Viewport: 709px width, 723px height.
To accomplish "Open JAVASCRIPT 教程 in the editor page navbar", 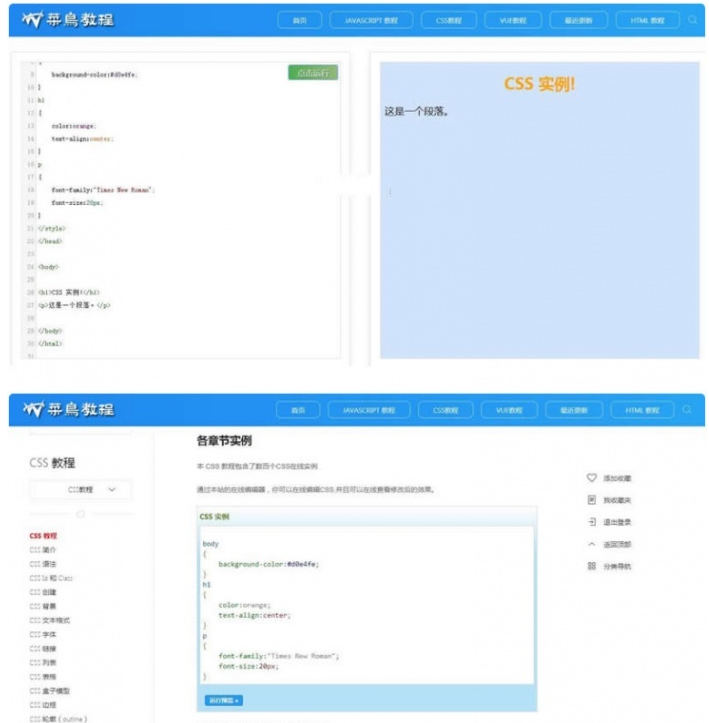I will tap(371, 20).
